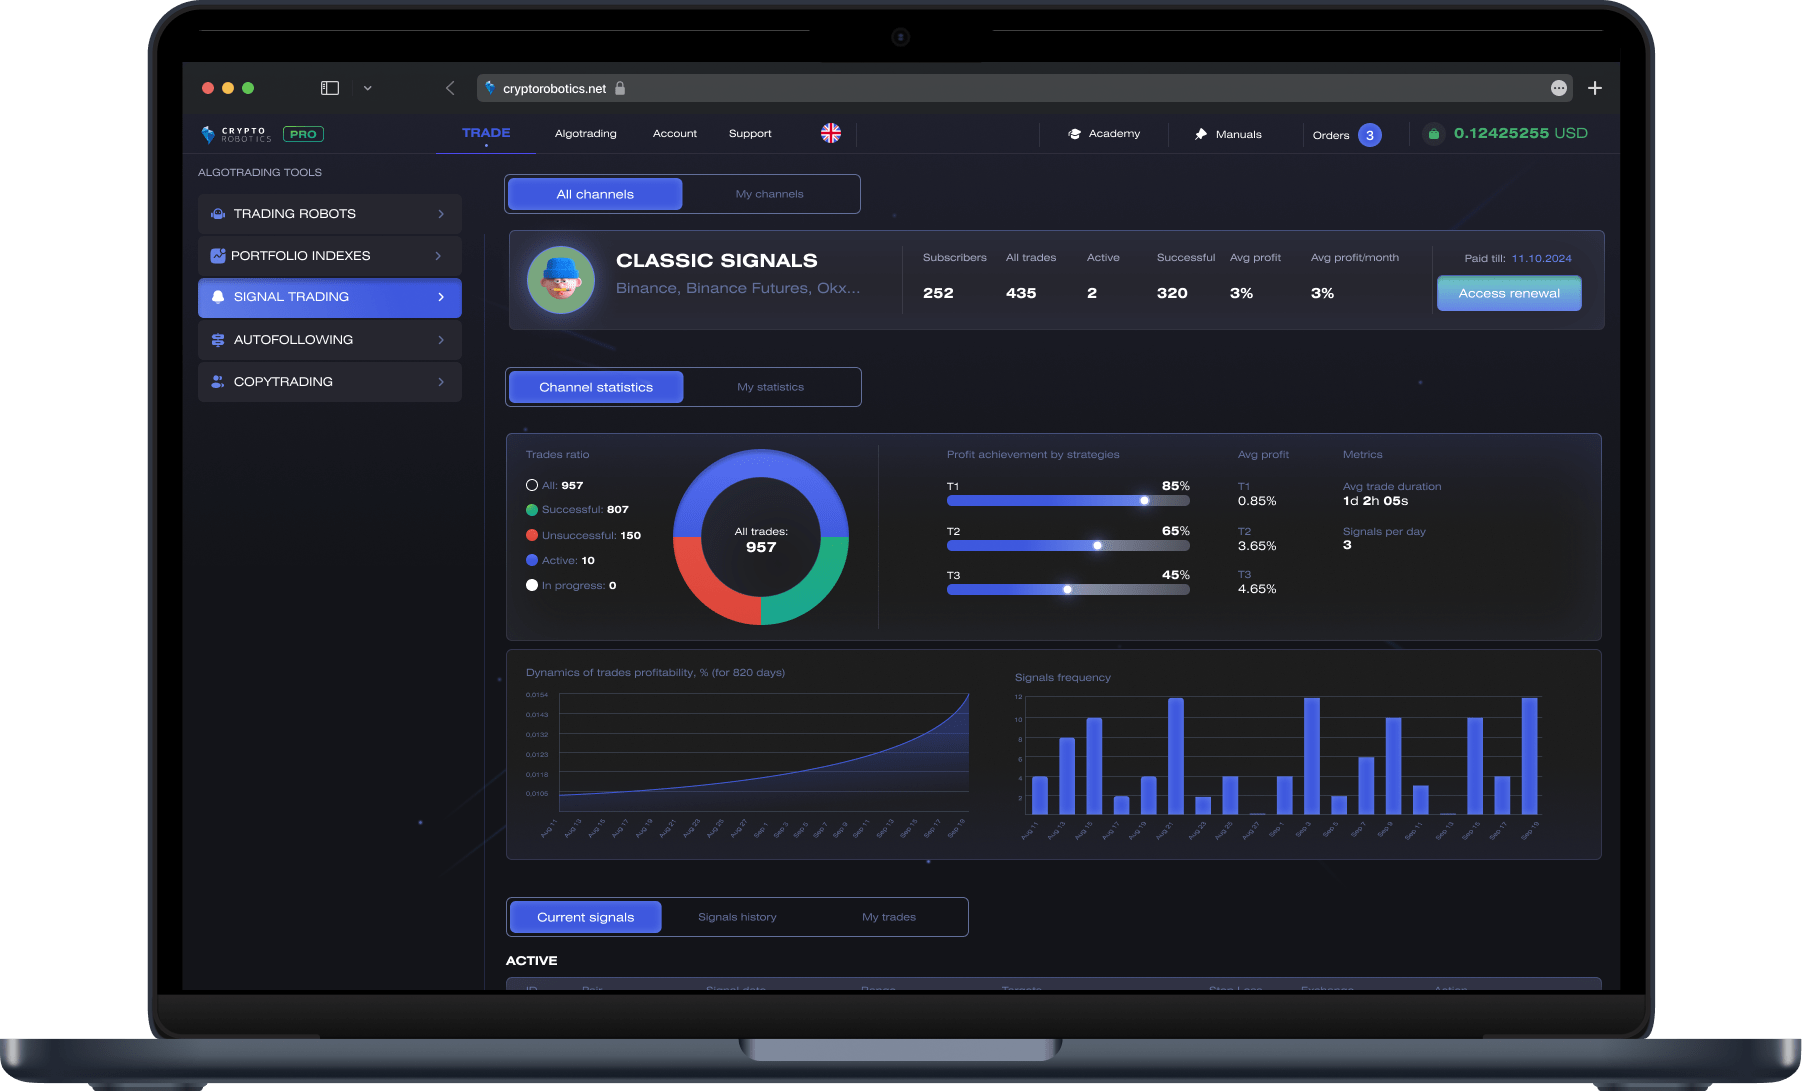Open the Academy link
The height and width of the screenshot is (1091, 1802).
point(1104,134)
